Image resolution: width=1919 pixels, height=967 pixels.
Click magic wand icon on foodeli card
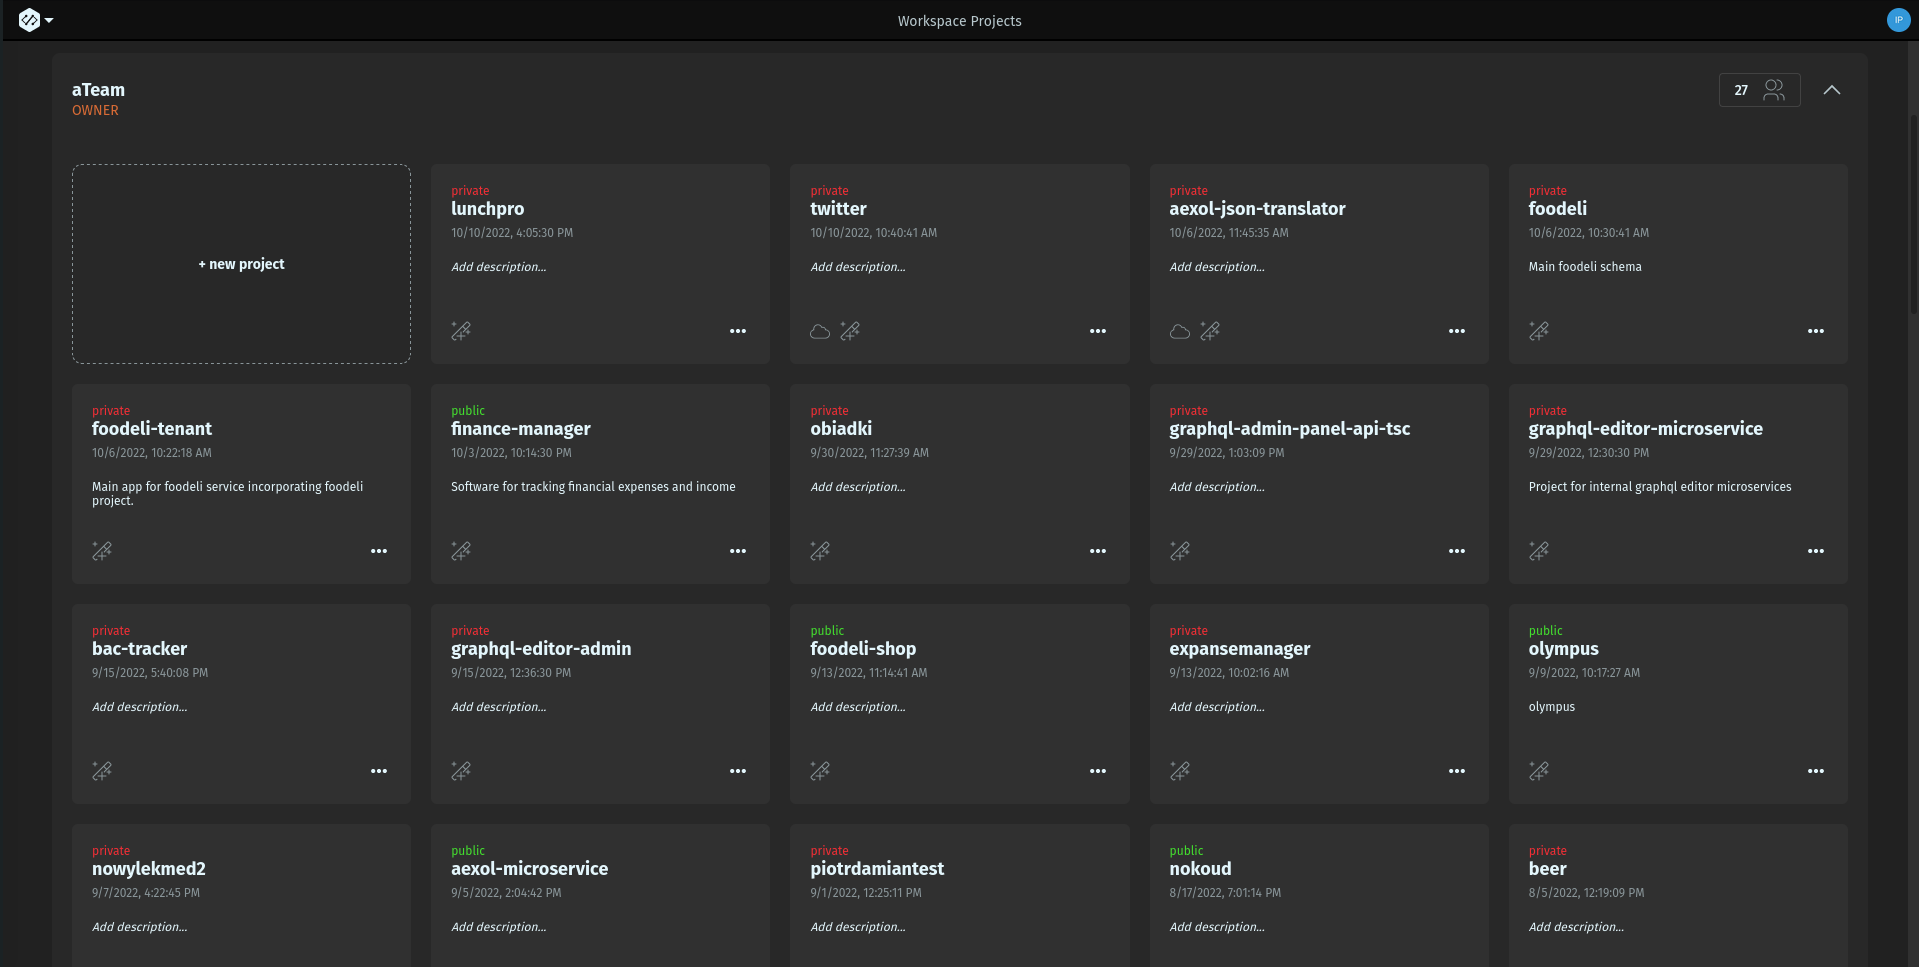pyautogui.click(x=1539, y=331)
